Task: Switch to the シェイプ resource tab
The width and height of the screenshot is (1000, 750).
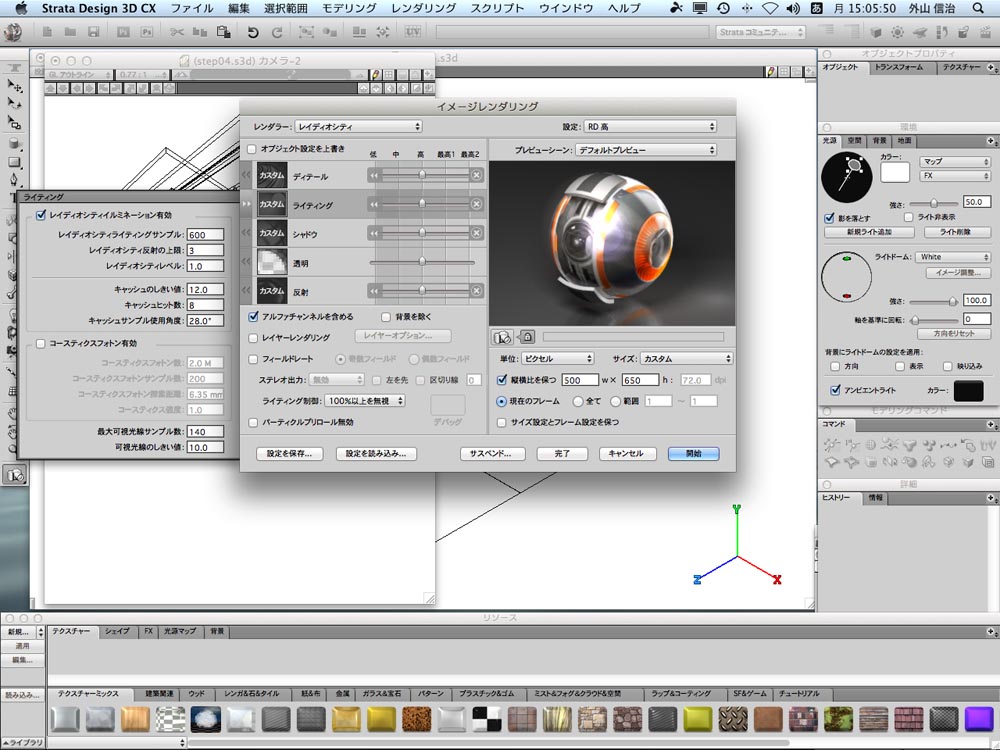Action: (x=117, y=631)
